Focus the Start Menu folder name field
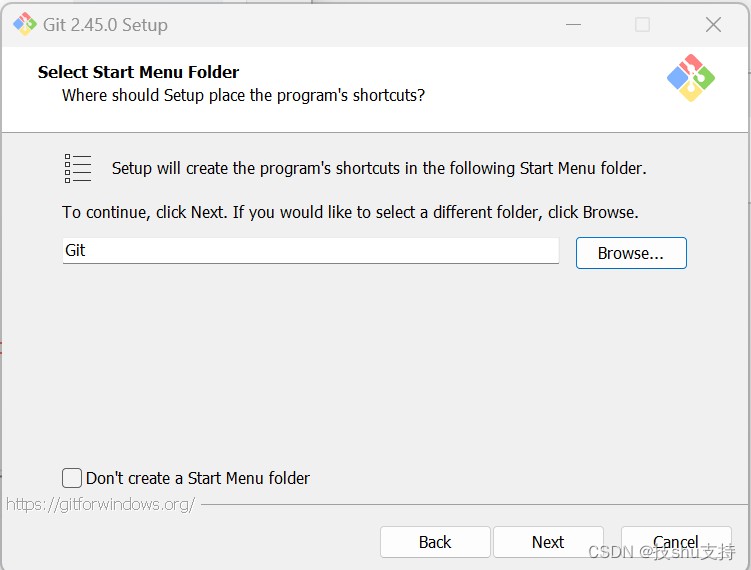This screenshot has width=751, height=570. point(311,251)
